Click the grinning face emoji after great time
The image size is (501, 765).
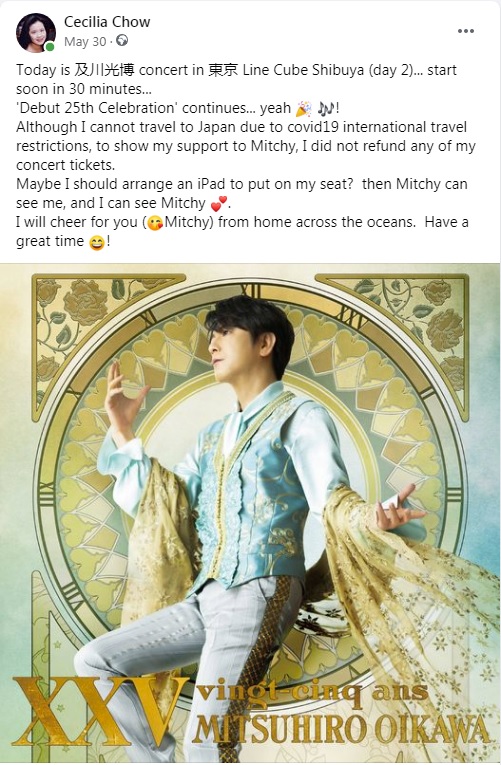[97, 242]
